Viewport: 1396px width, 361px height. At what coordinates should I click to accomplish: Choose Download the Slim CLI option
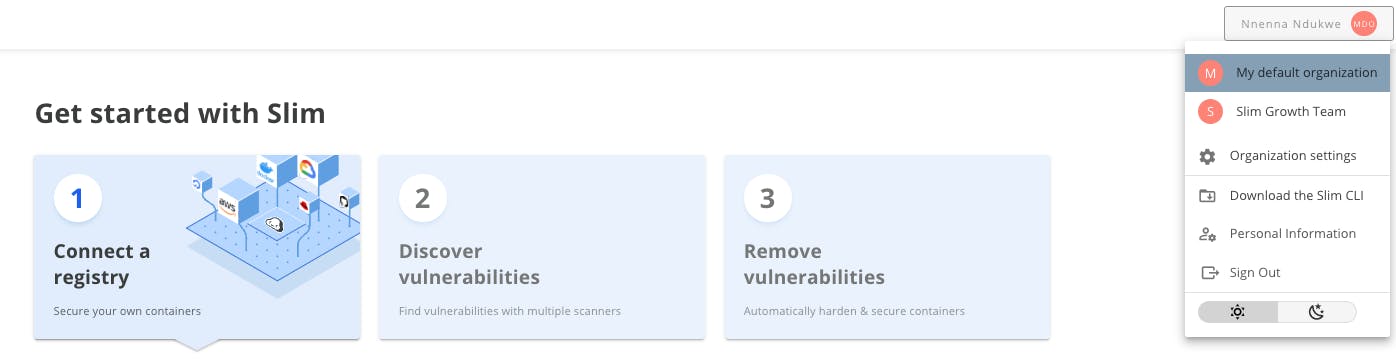(x=1287, y=195)
